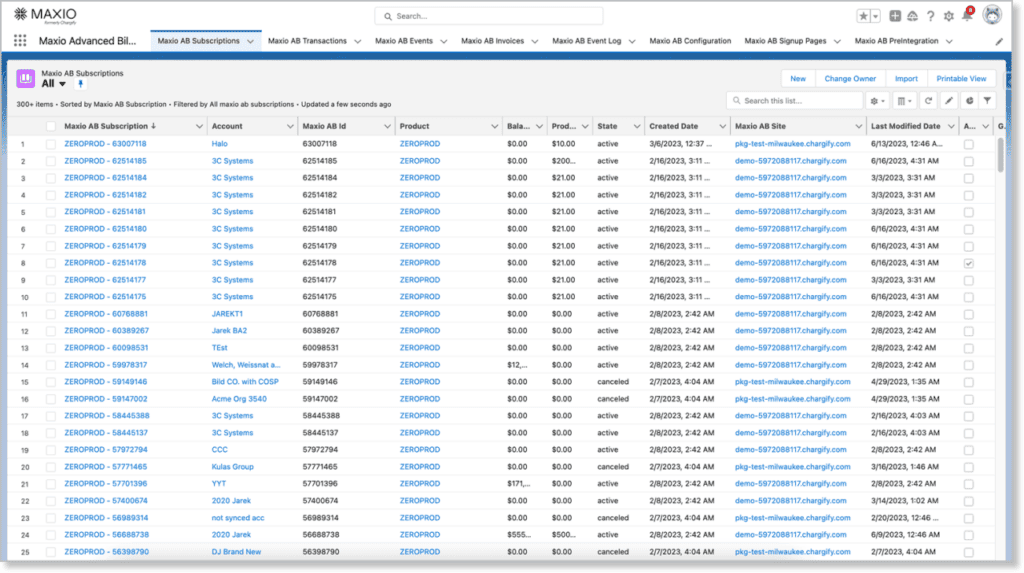Image resolution: width=1024 pixels, height=573 pixels.
Task: Select row checkbox for ZEROPROD - 57771465
Action: (x=50, y=467)
